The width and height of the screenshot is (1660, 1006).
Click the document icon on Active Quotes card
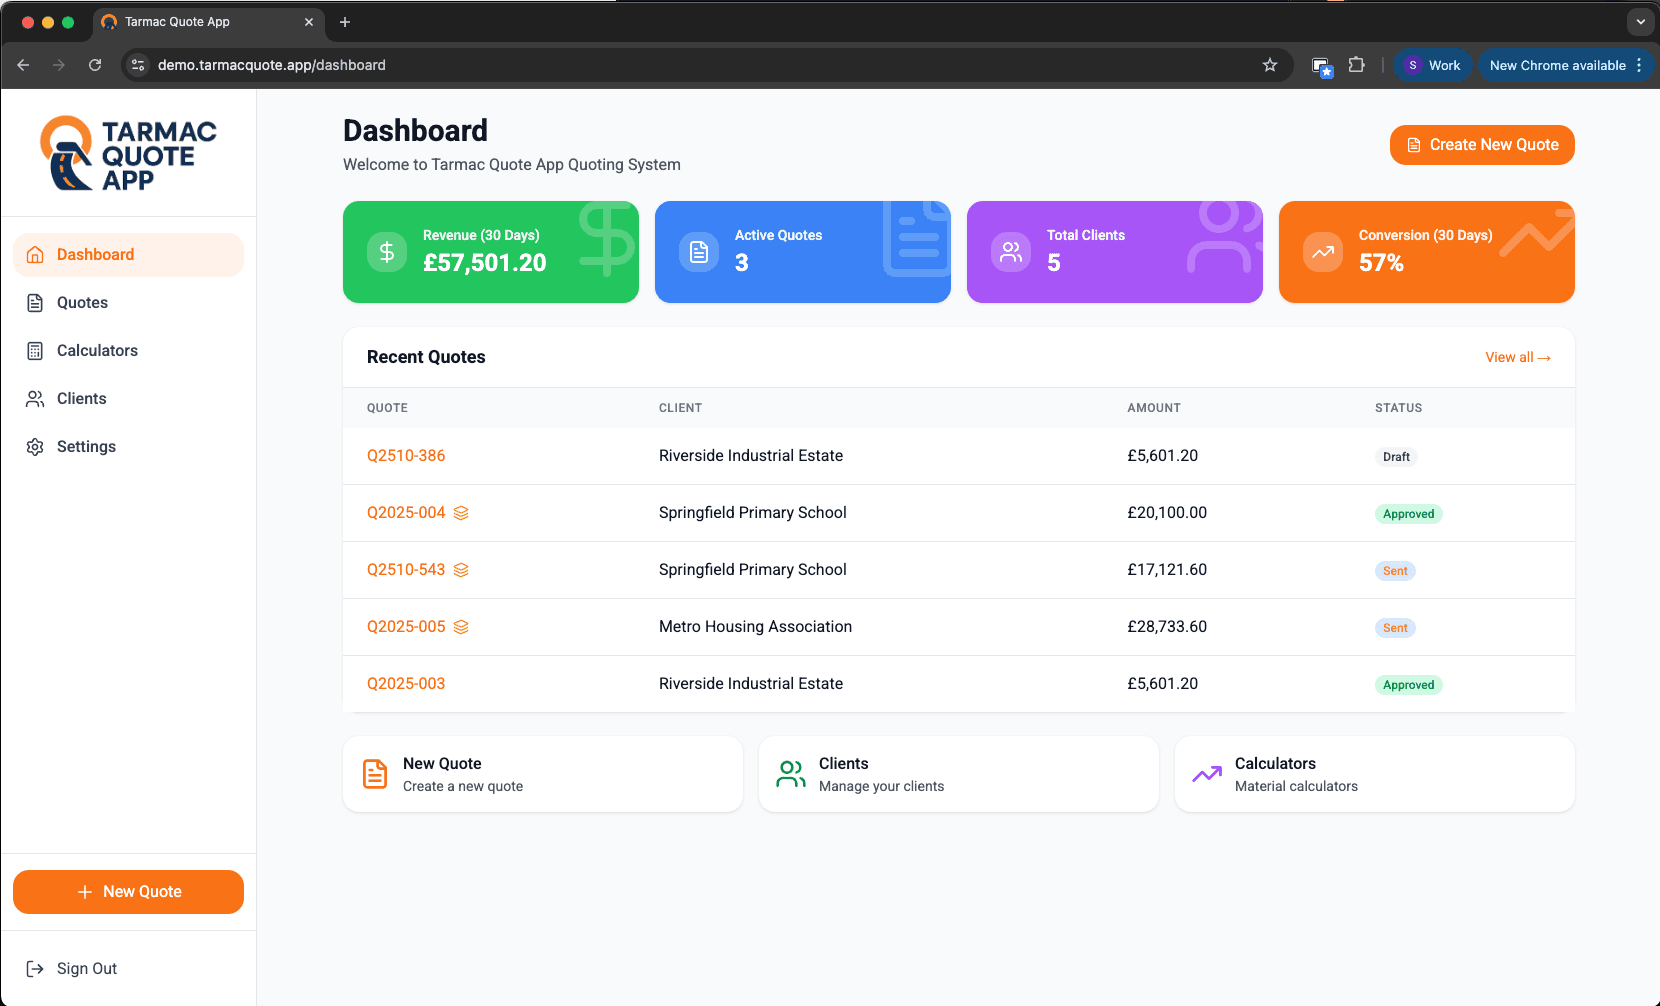click(698, 252)
